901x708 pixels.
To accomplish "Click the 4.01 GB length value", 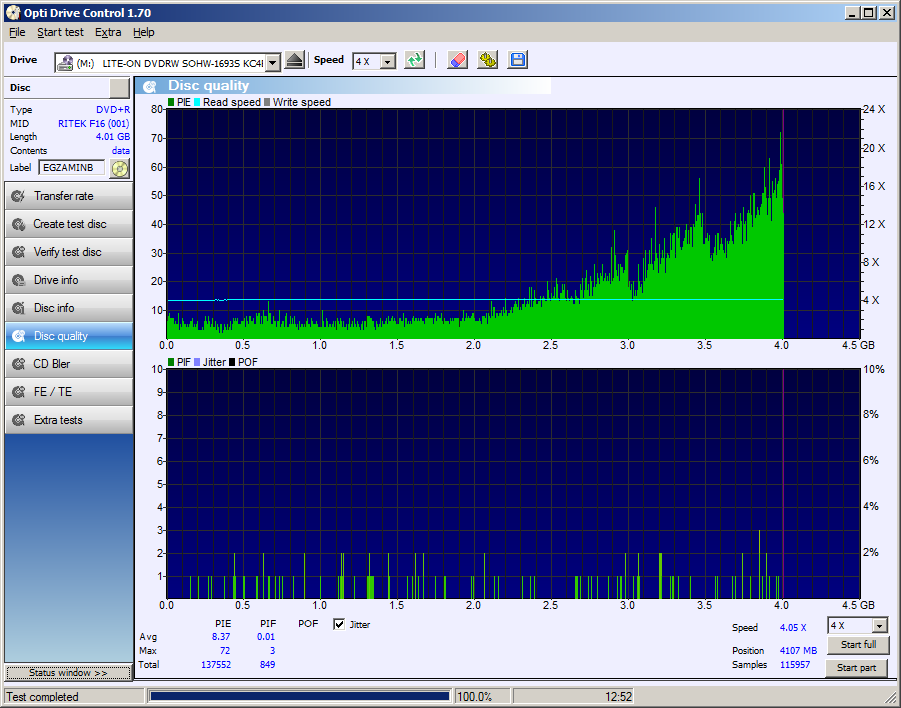I will click(x=113, y=137).
